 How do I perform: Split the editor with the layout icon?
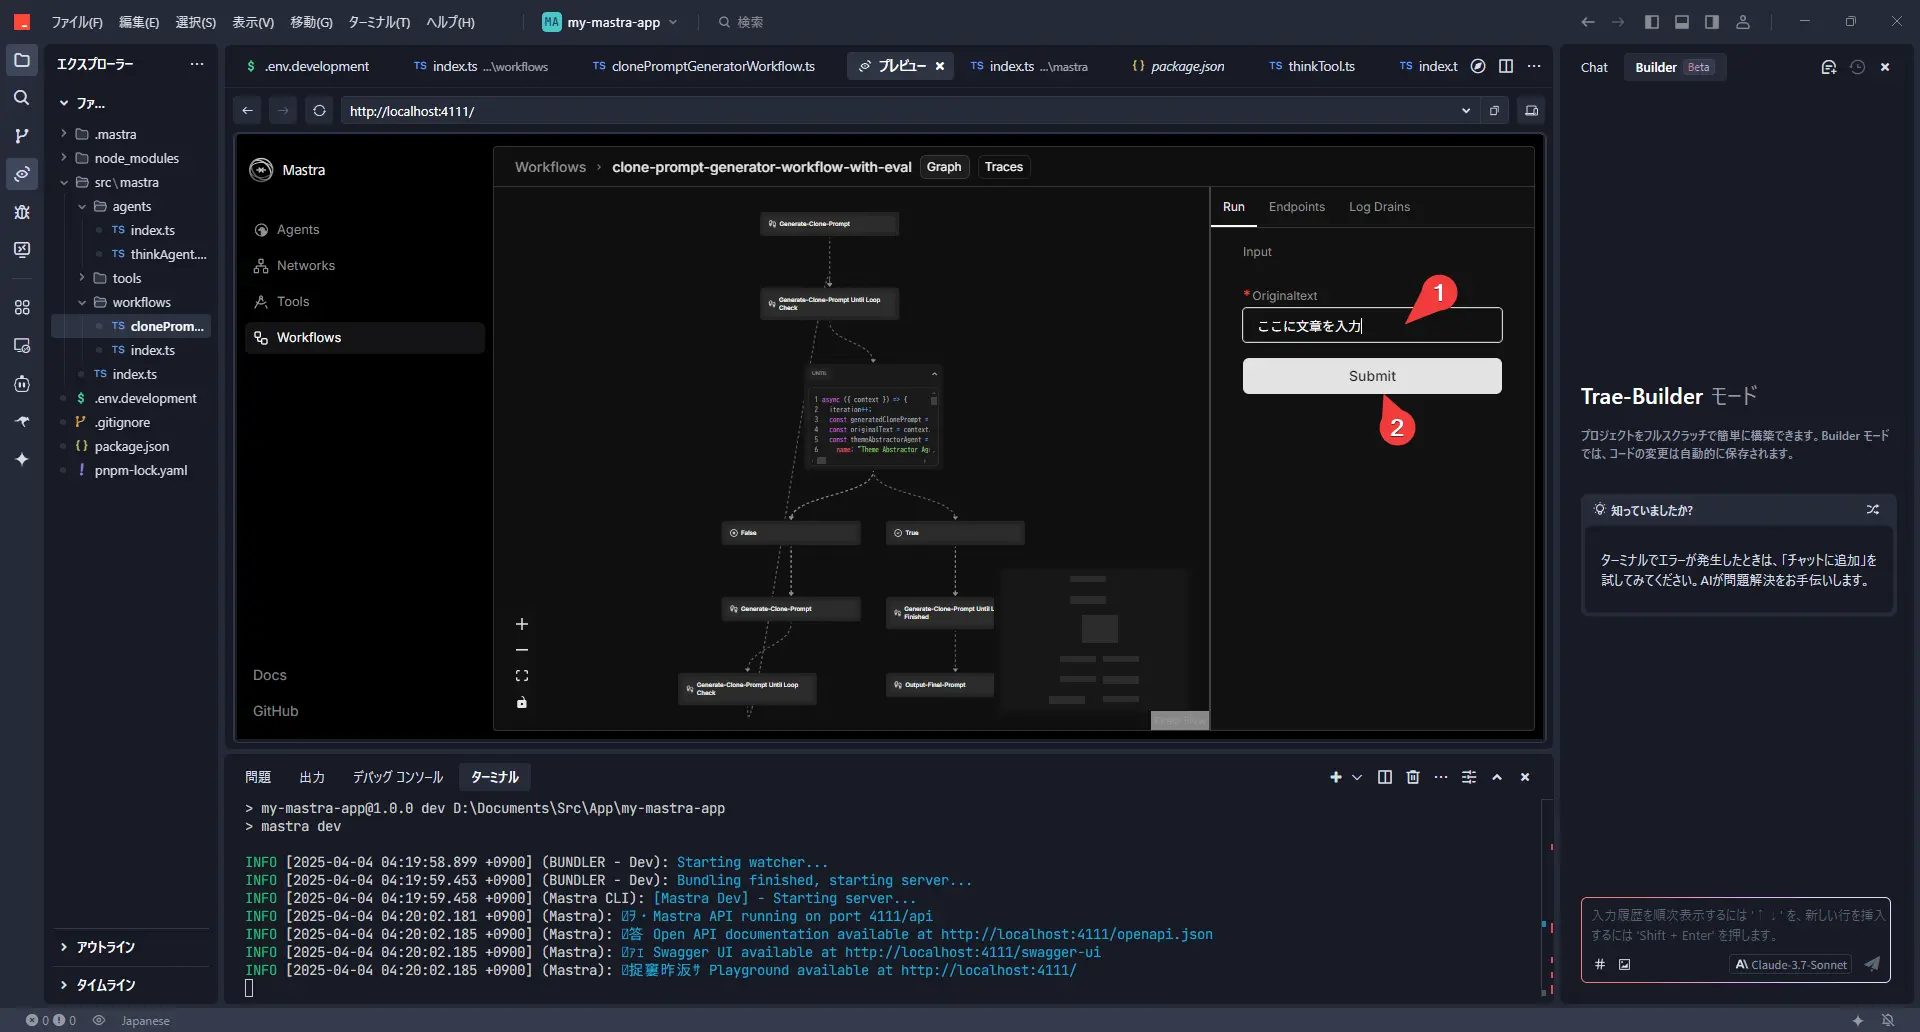pyautogui.click(x=1505, y=66)
